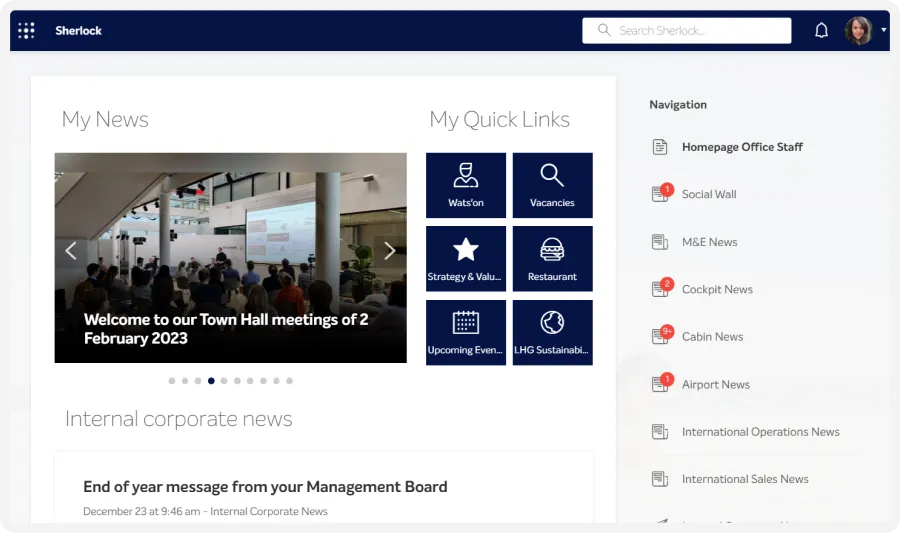Open the Strategy & Values star tile
Screen dimensions: 900x533
pyautogui.click(x=466, y=259)
